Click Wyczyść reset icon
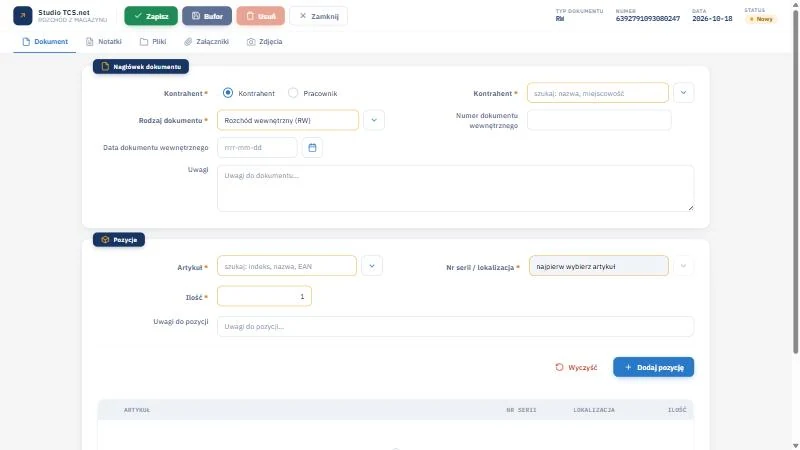 tap(559, 367)
